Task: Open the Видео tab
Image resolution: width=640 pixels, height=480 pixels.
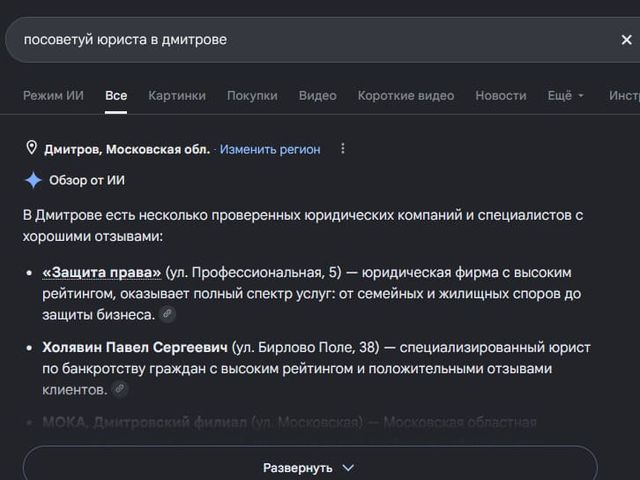Action: click(318, 96)
